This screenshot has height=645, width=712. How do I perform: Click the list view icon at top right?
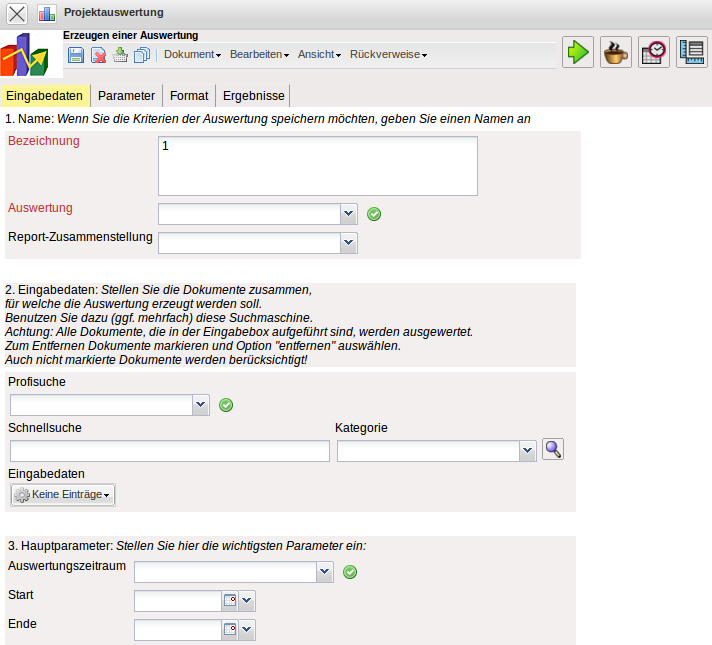click(692, 53)
